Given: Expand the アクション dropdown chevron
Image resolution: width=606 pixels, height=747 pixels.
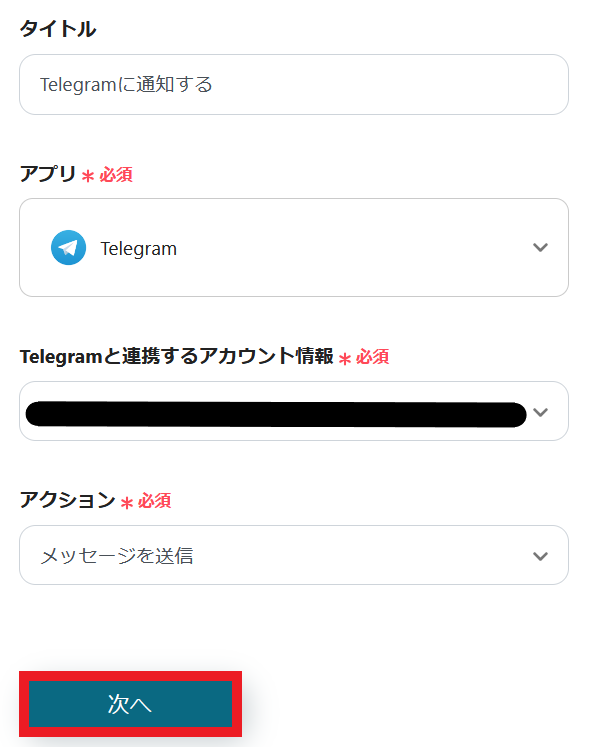Looking at the screenshot, I should (x=541, y=556).
